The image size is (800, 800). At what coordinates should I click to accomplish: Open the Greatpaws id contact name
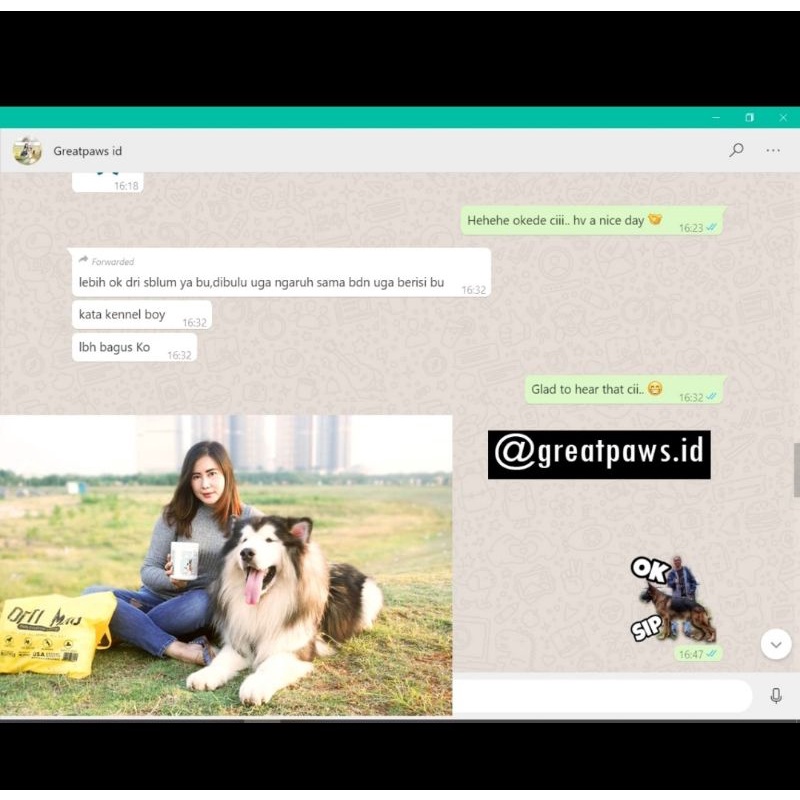(x=88, y=151)
